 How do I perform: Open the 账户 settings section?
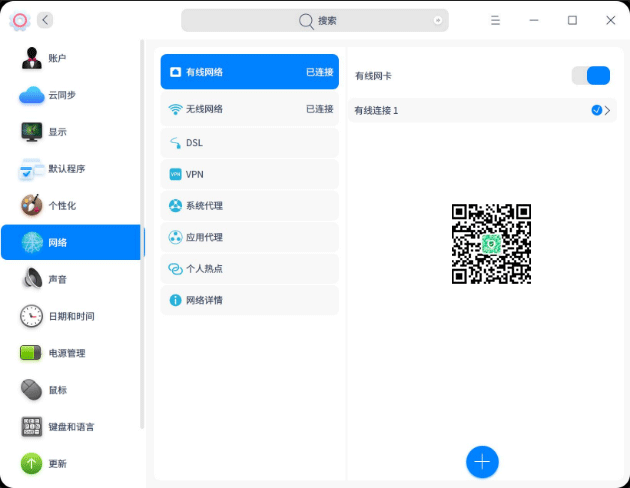[71, 58]
